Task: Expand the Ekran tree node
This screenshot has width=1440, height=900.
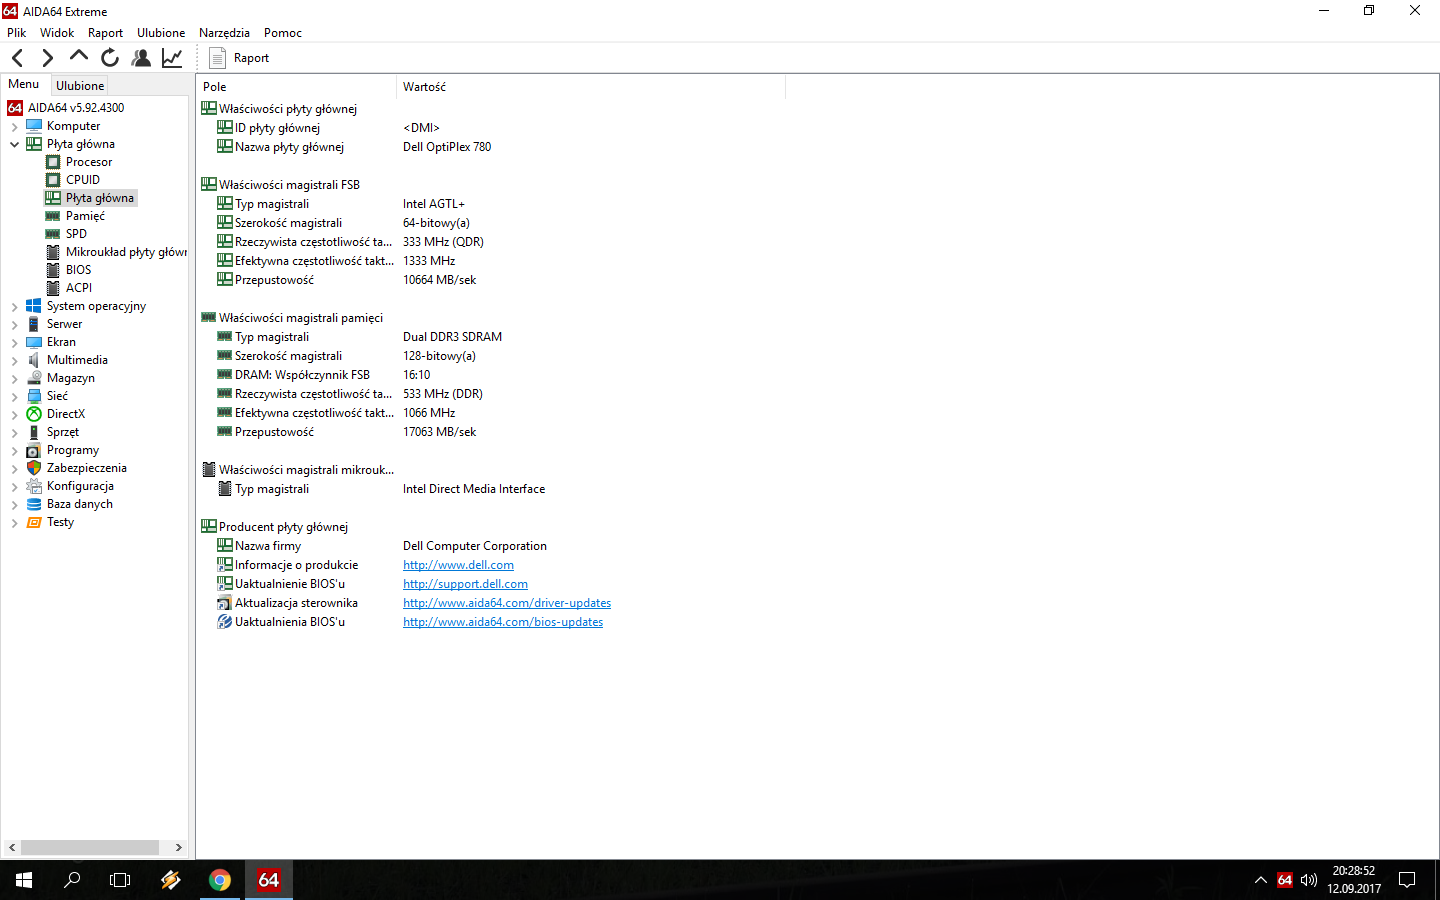Action: click(x=14, y=342)
